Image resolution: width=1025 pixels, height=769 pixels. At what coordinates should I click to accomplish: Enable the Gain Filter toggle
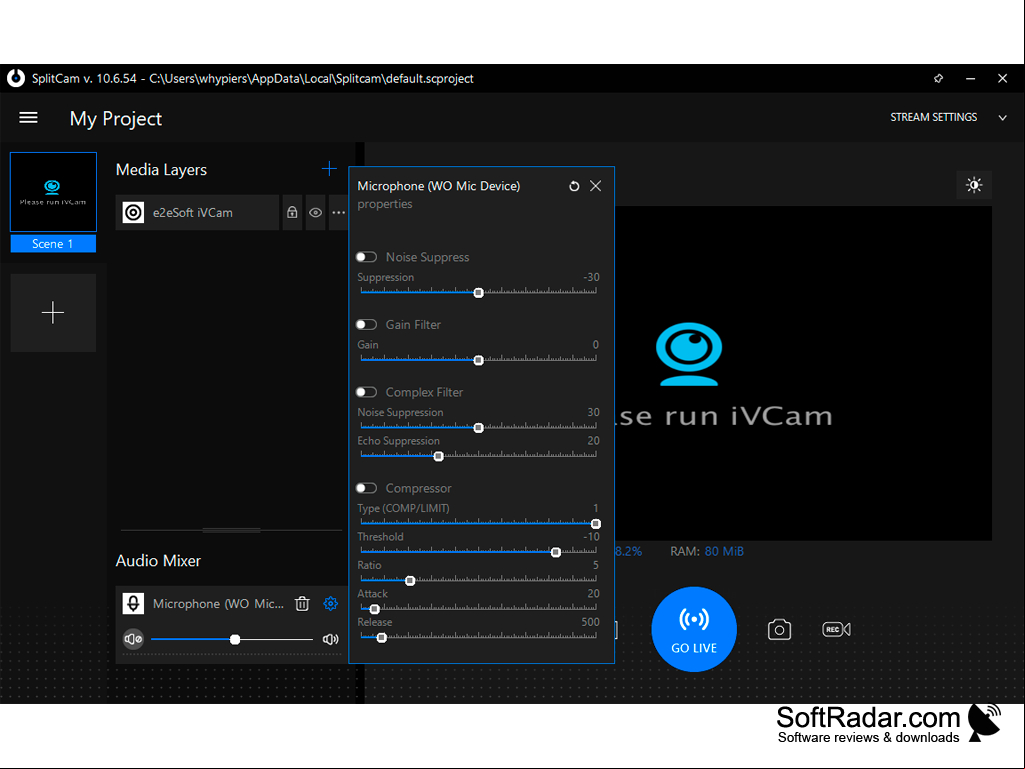366,325
